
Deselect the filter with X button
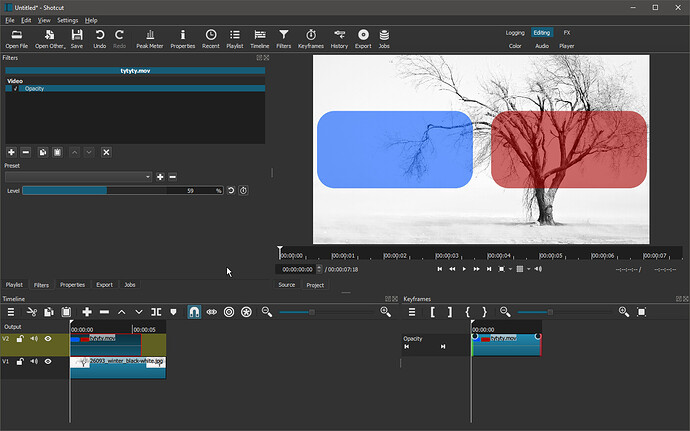pyautogui.click(x=106, y=152)
